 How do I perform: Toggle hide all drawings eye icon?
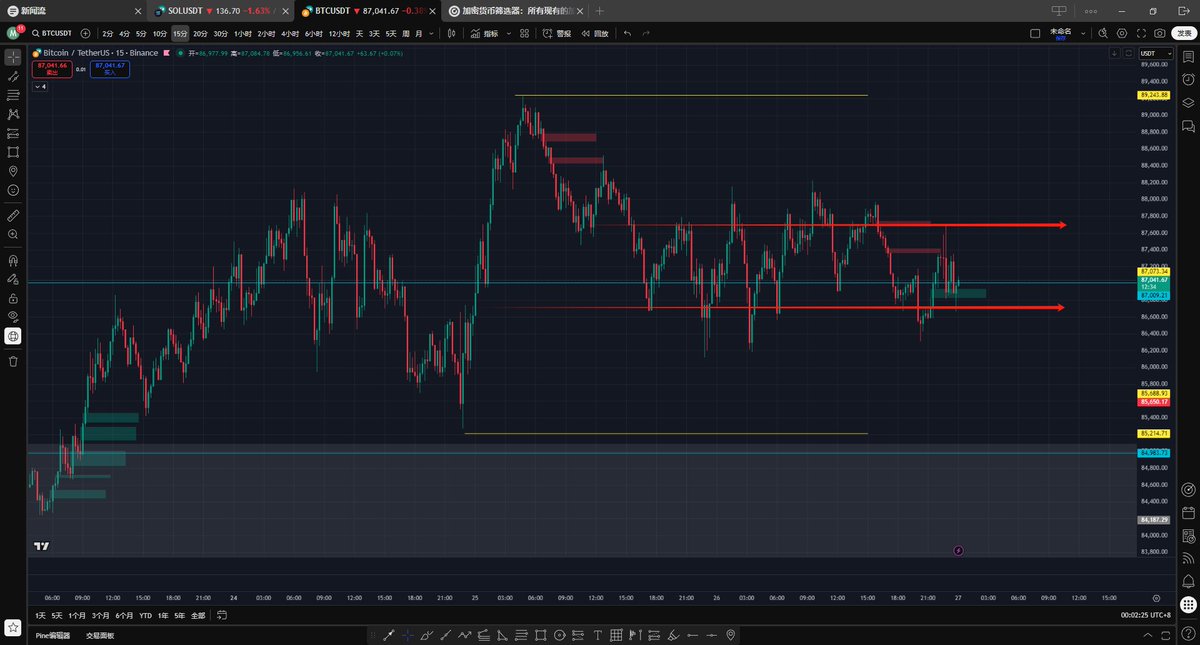(x=13, y=317)
